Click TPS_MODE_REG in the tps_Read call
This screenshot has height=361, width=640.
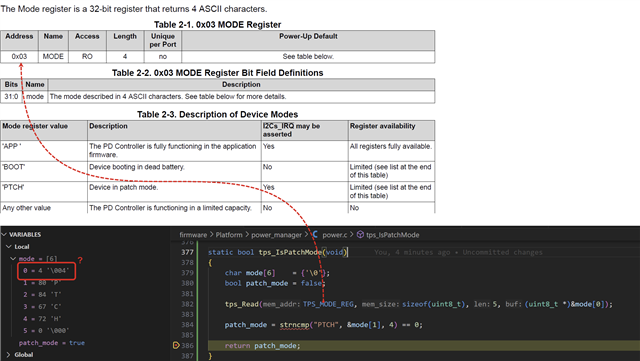[x=328, y=304]
